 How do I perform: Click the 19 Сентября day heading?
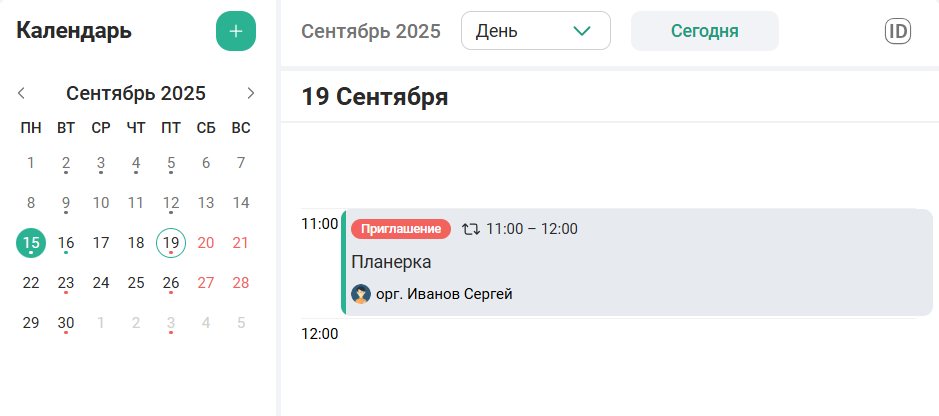[375, 97]
